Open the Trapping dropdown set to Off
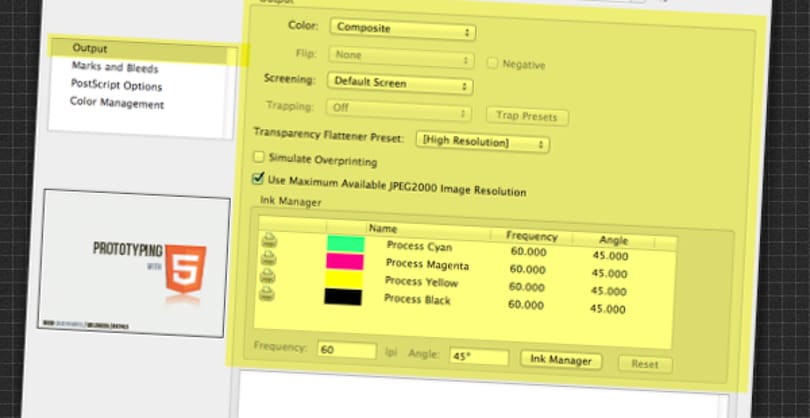810x418 pixels. tap(398, 110)
